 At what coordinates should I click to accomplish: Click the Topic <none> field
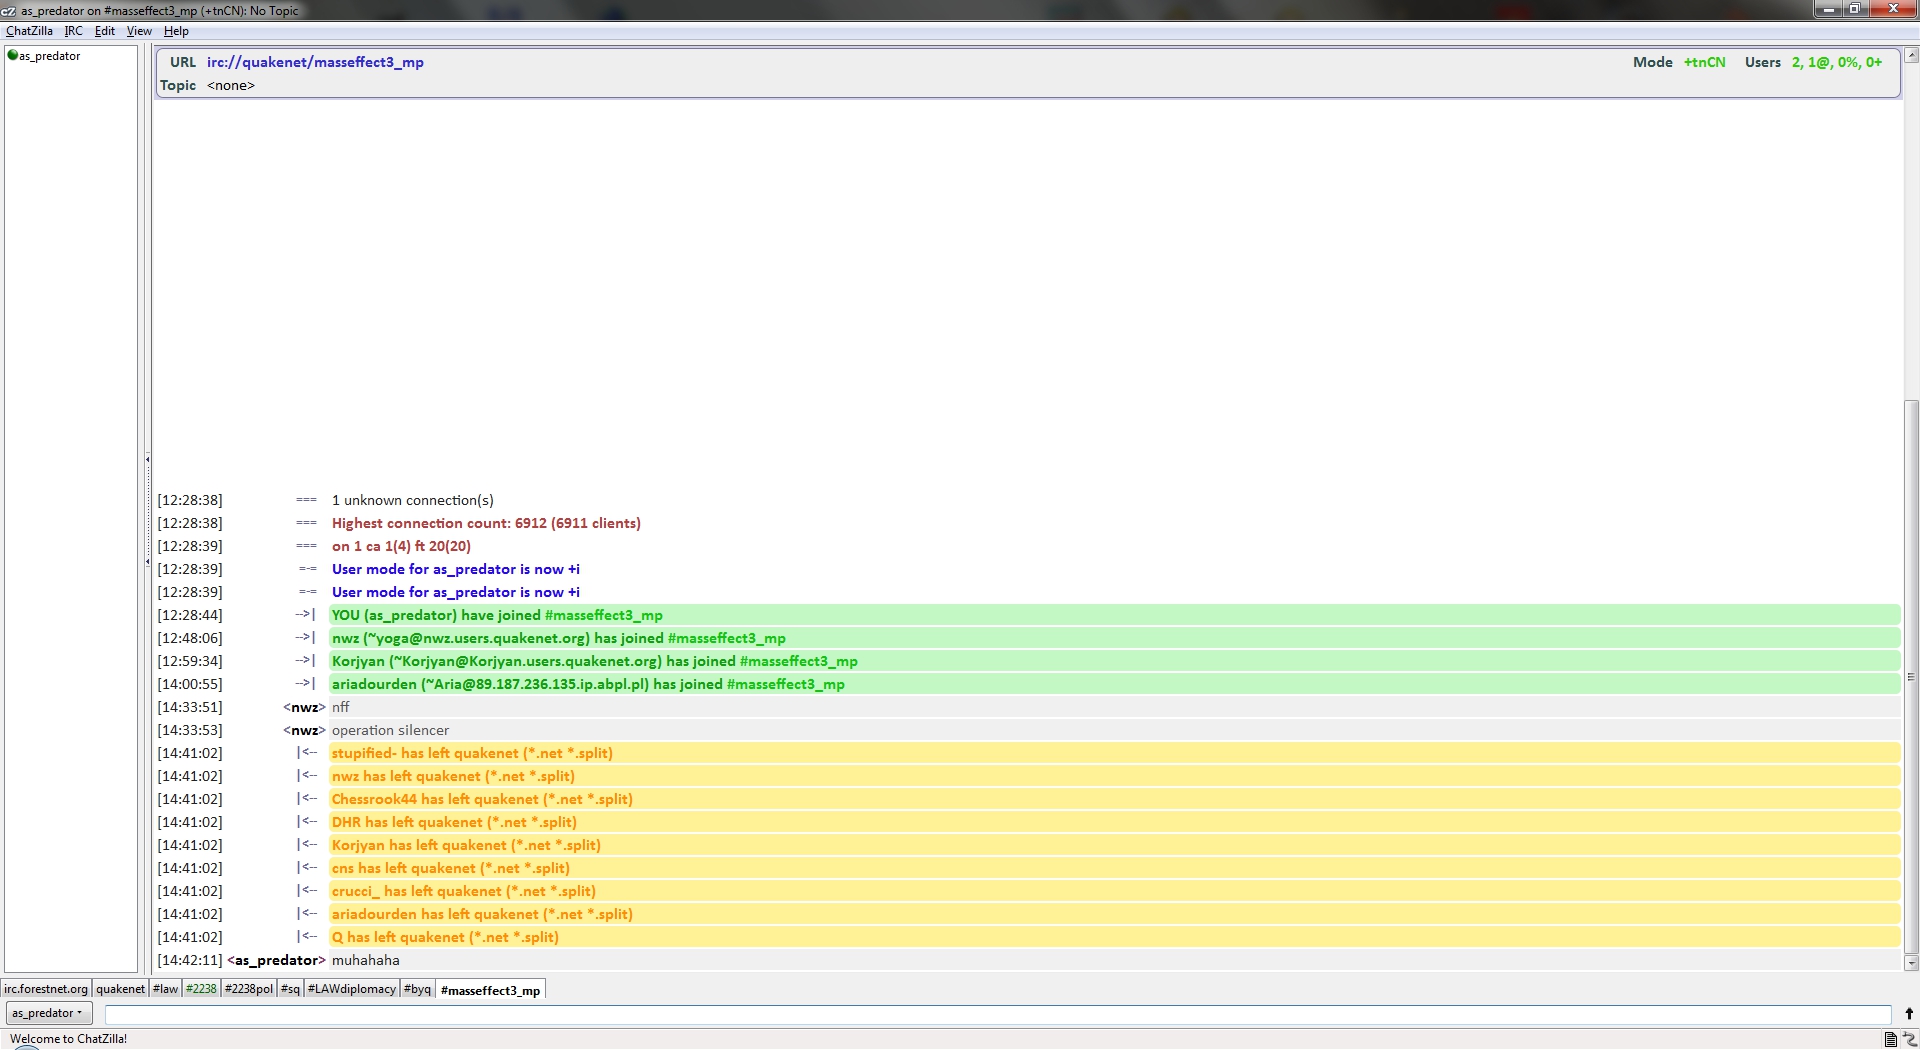click(x=231, y=86)
